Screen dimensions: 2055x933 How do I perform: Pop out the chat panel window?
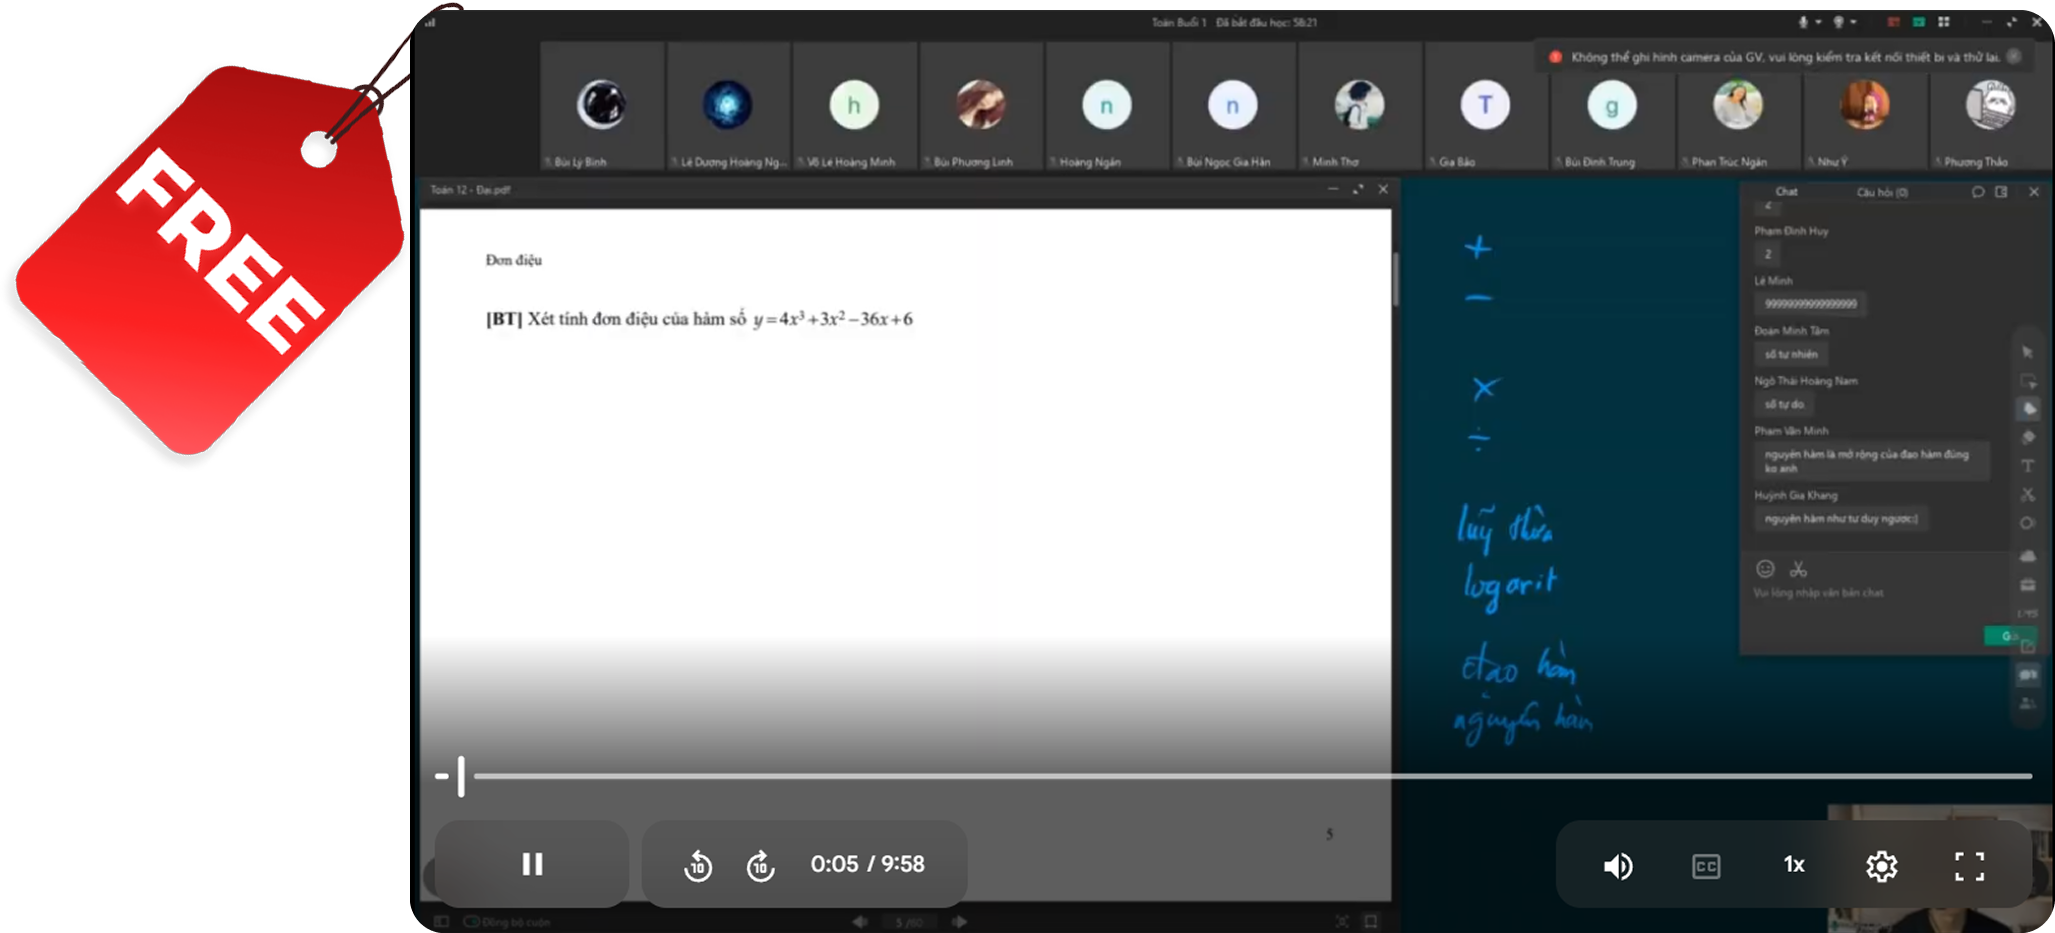click(x=2001, y=192)
